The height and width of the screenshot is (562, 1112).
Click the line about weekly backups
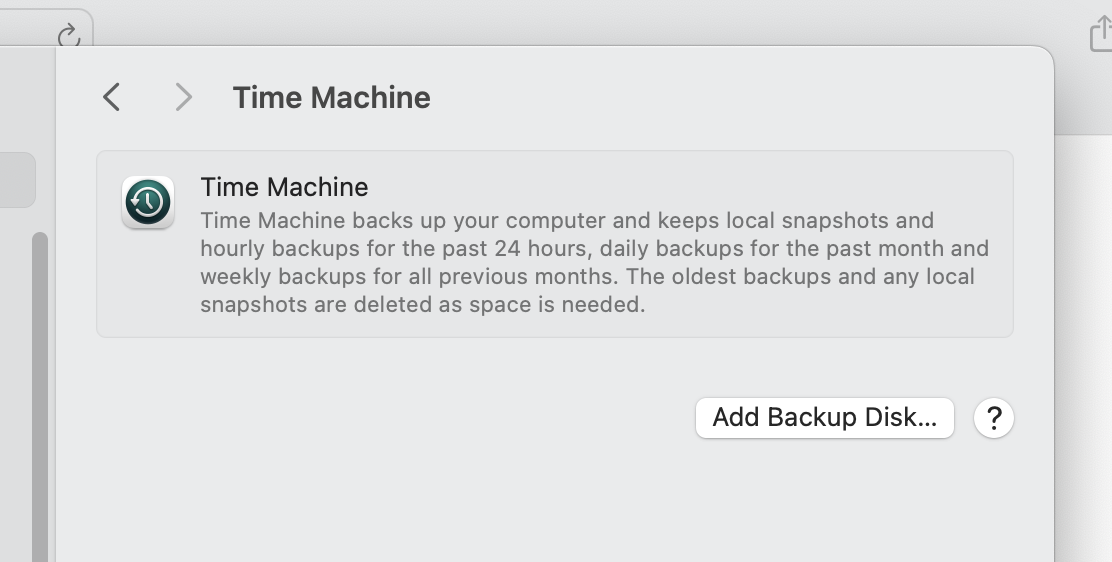[x=587, y=276]
